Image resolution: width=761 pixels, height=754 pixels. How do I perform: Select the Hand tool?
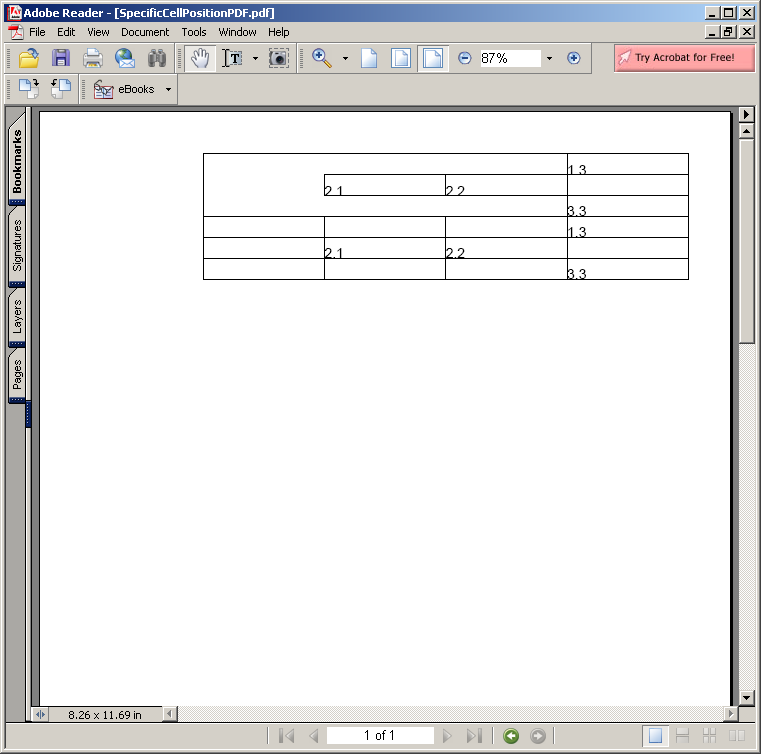coord(199,58)
